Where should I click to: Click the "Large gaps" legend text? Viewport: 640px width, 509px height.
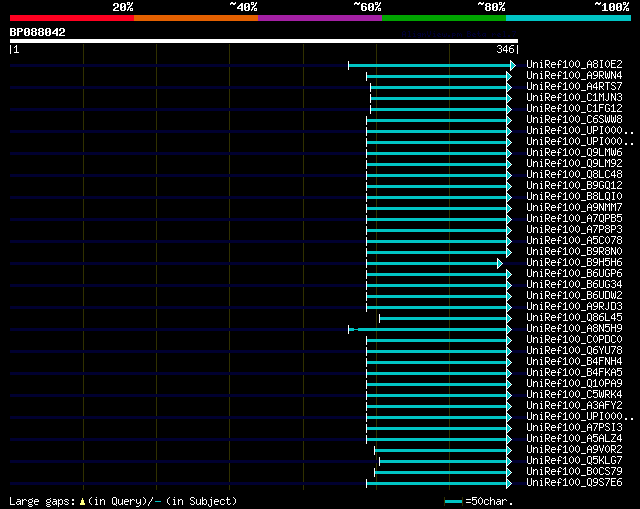point(42,501)
